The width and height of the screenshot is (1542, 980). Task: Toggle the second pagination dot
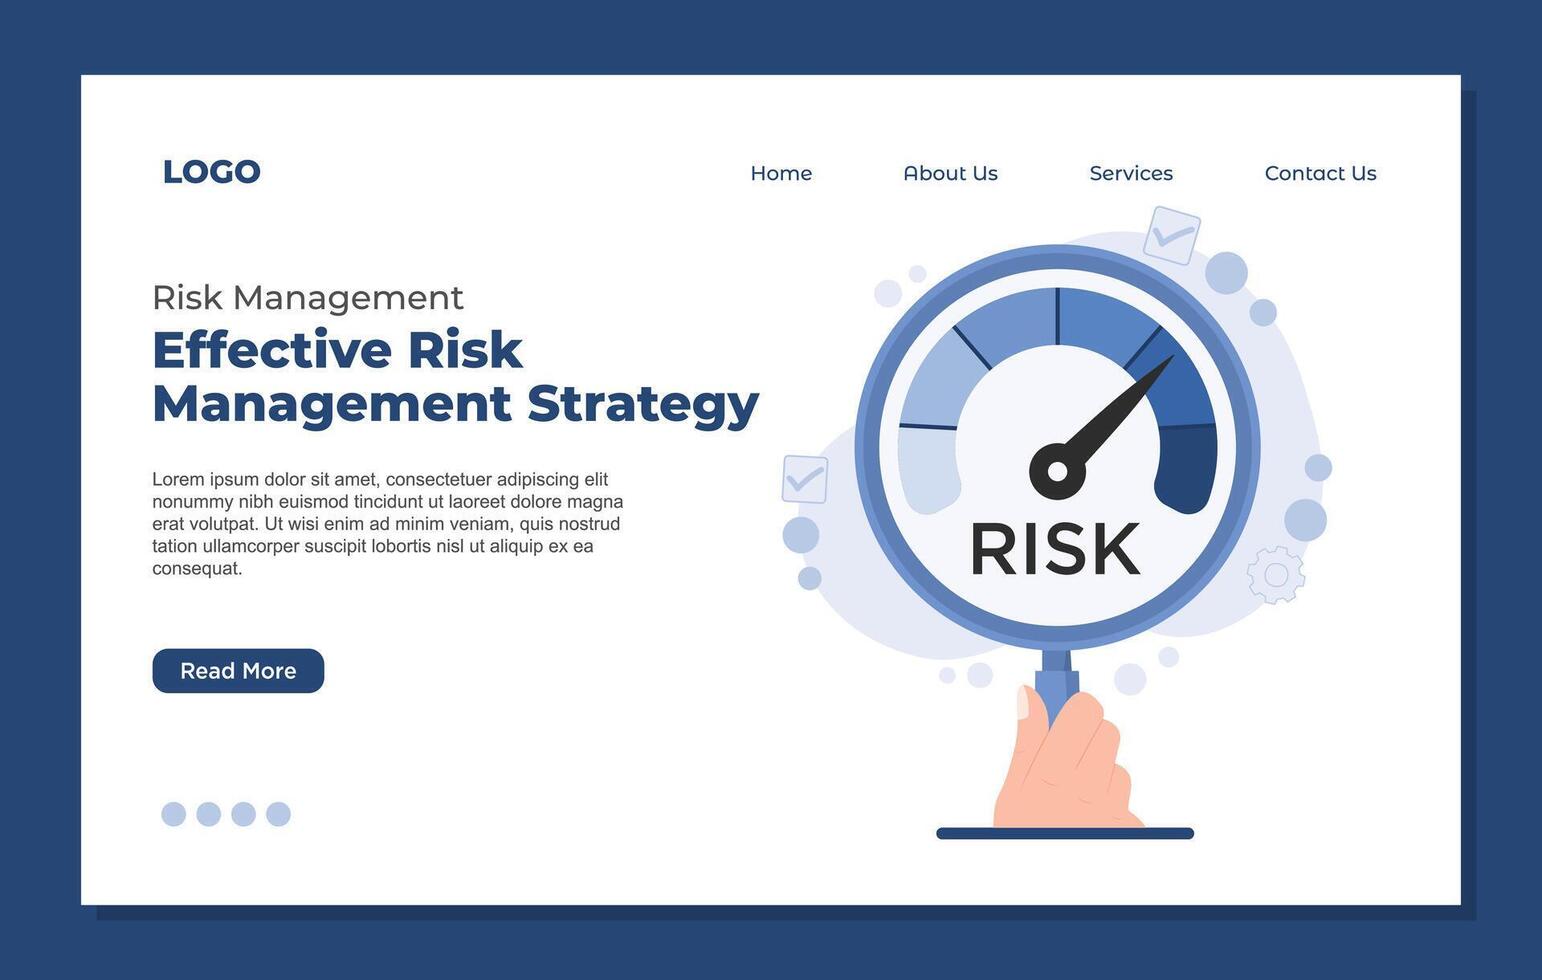[207, 814]
